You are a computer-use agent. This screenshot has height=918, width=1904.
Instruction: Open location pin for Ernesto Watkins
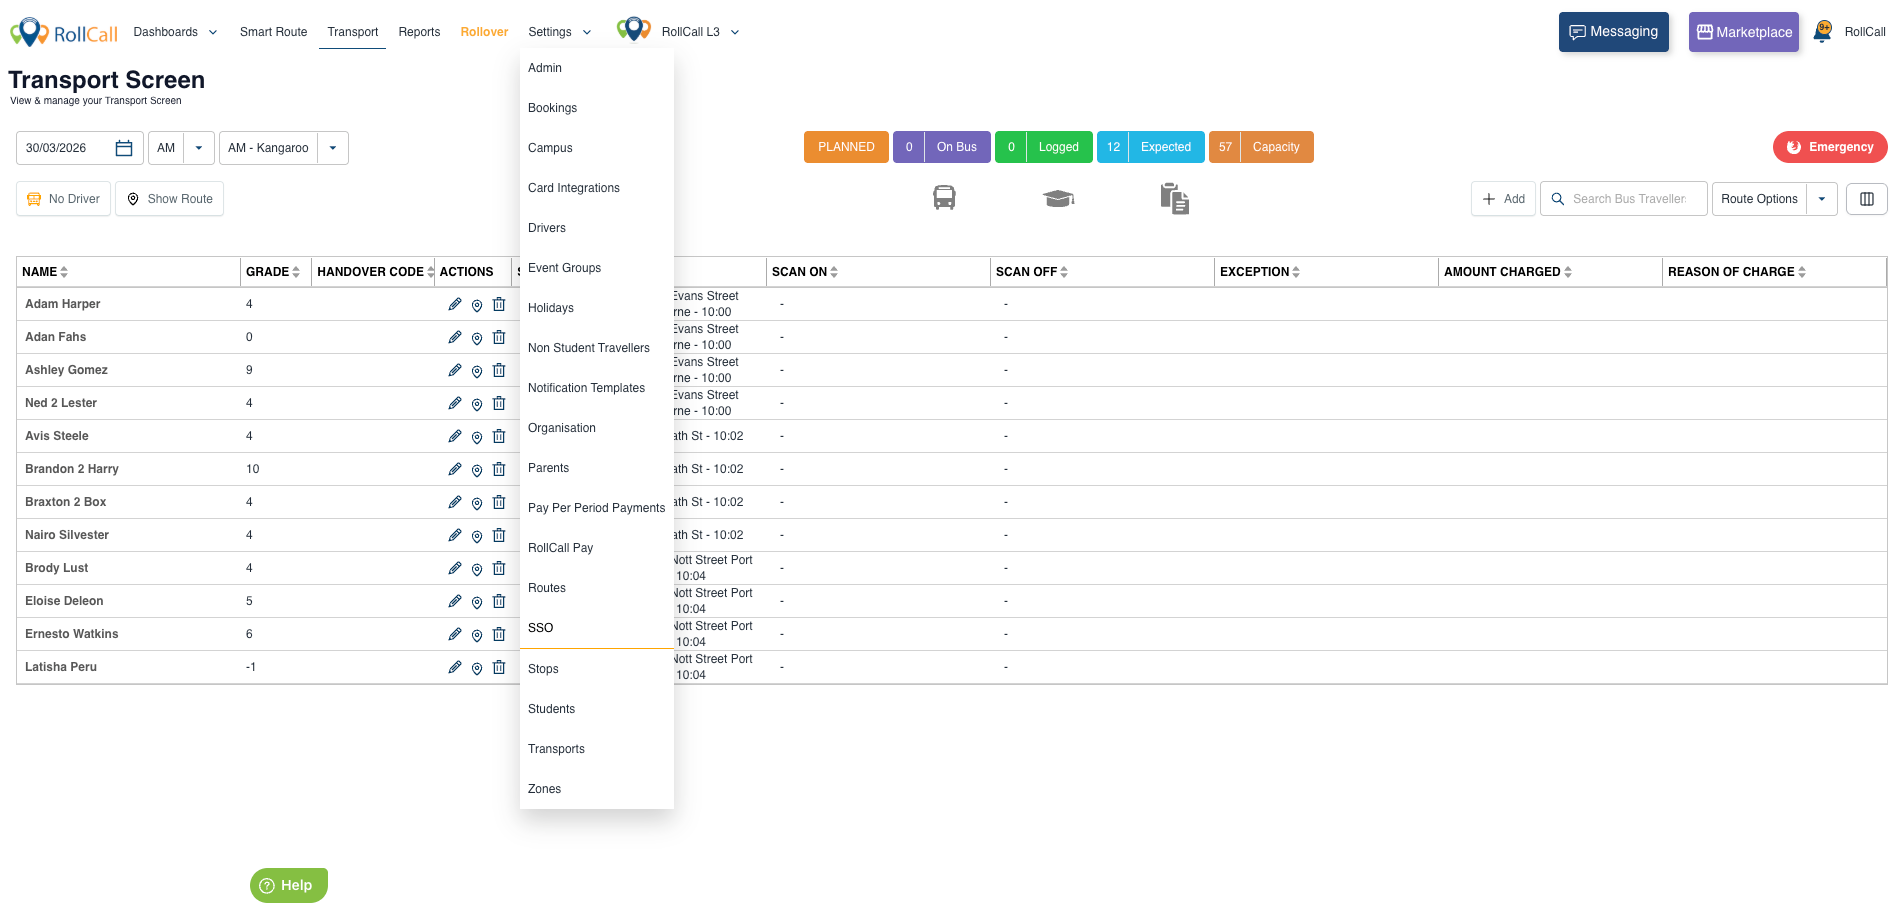point(477,635)
